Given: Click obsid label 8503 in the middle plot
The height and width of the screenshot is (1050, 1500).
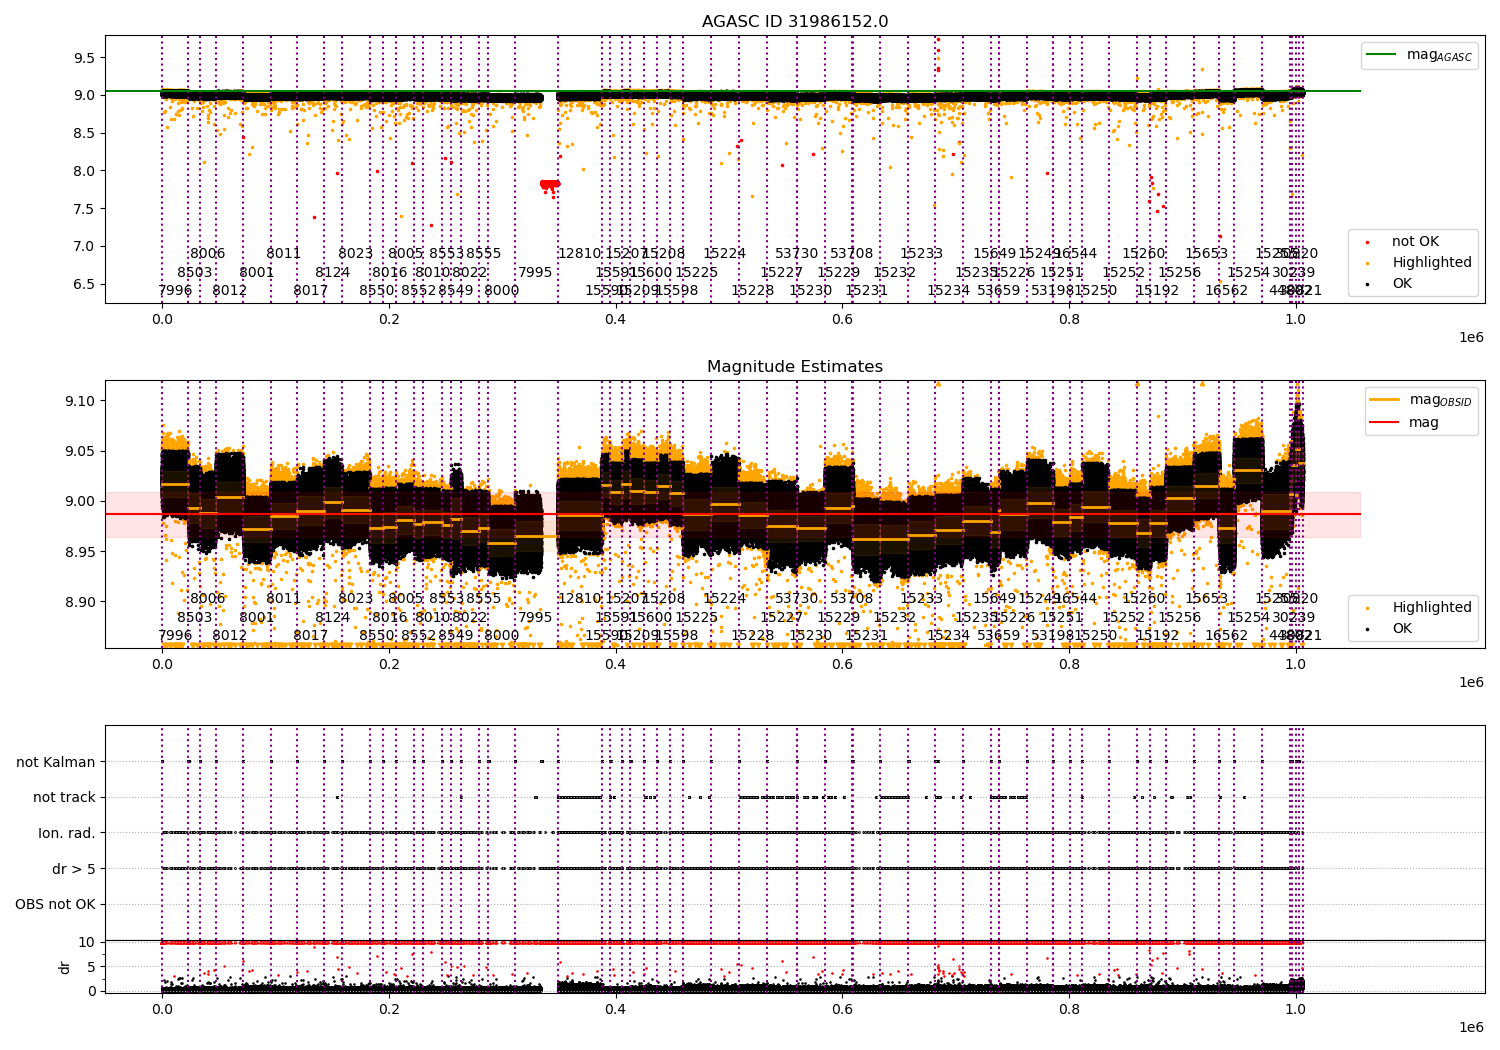Looking at the screenshot, I should (195, 617).
